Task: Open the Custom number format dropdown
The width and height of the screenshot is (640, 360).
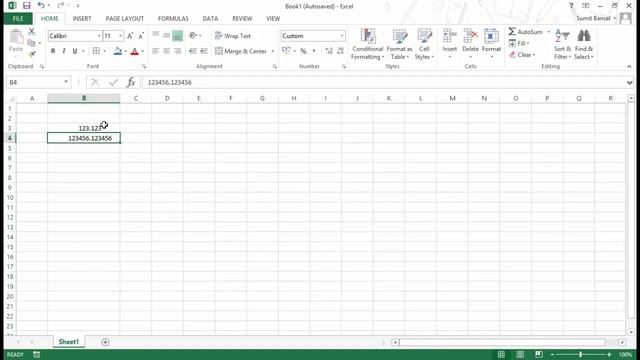Action: tap(342, 36)
